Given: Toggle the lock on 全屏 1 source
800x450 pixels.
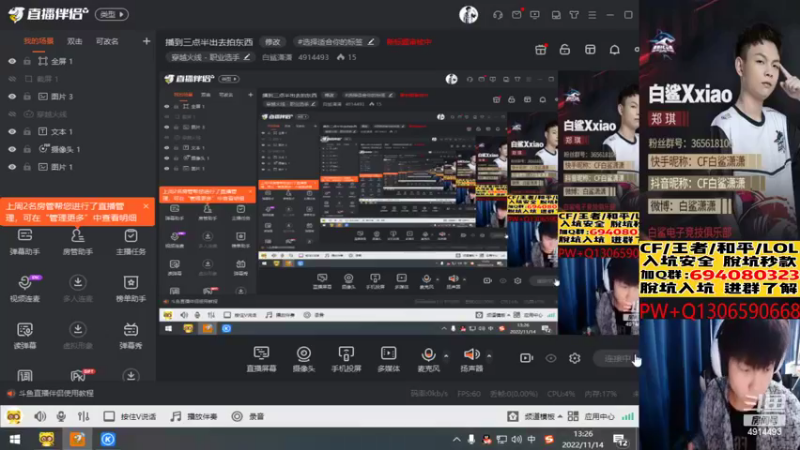Looking at the screenshot, I should click(27, 61).
